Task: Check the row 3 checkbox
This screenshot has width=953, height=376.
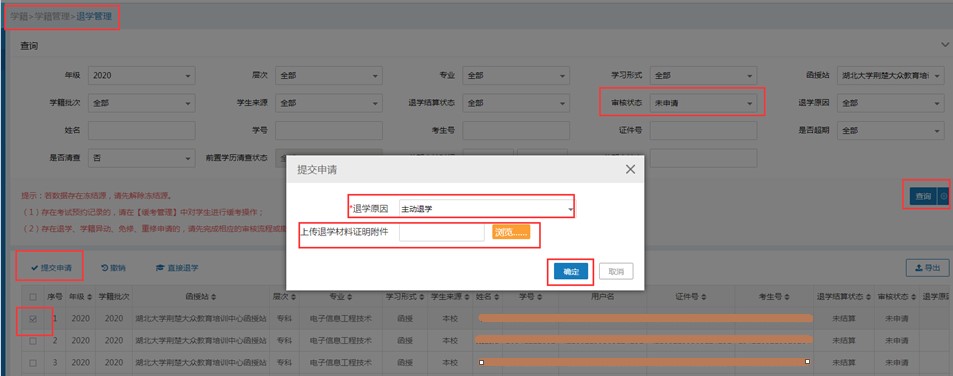Action: [x=33, y=363]
